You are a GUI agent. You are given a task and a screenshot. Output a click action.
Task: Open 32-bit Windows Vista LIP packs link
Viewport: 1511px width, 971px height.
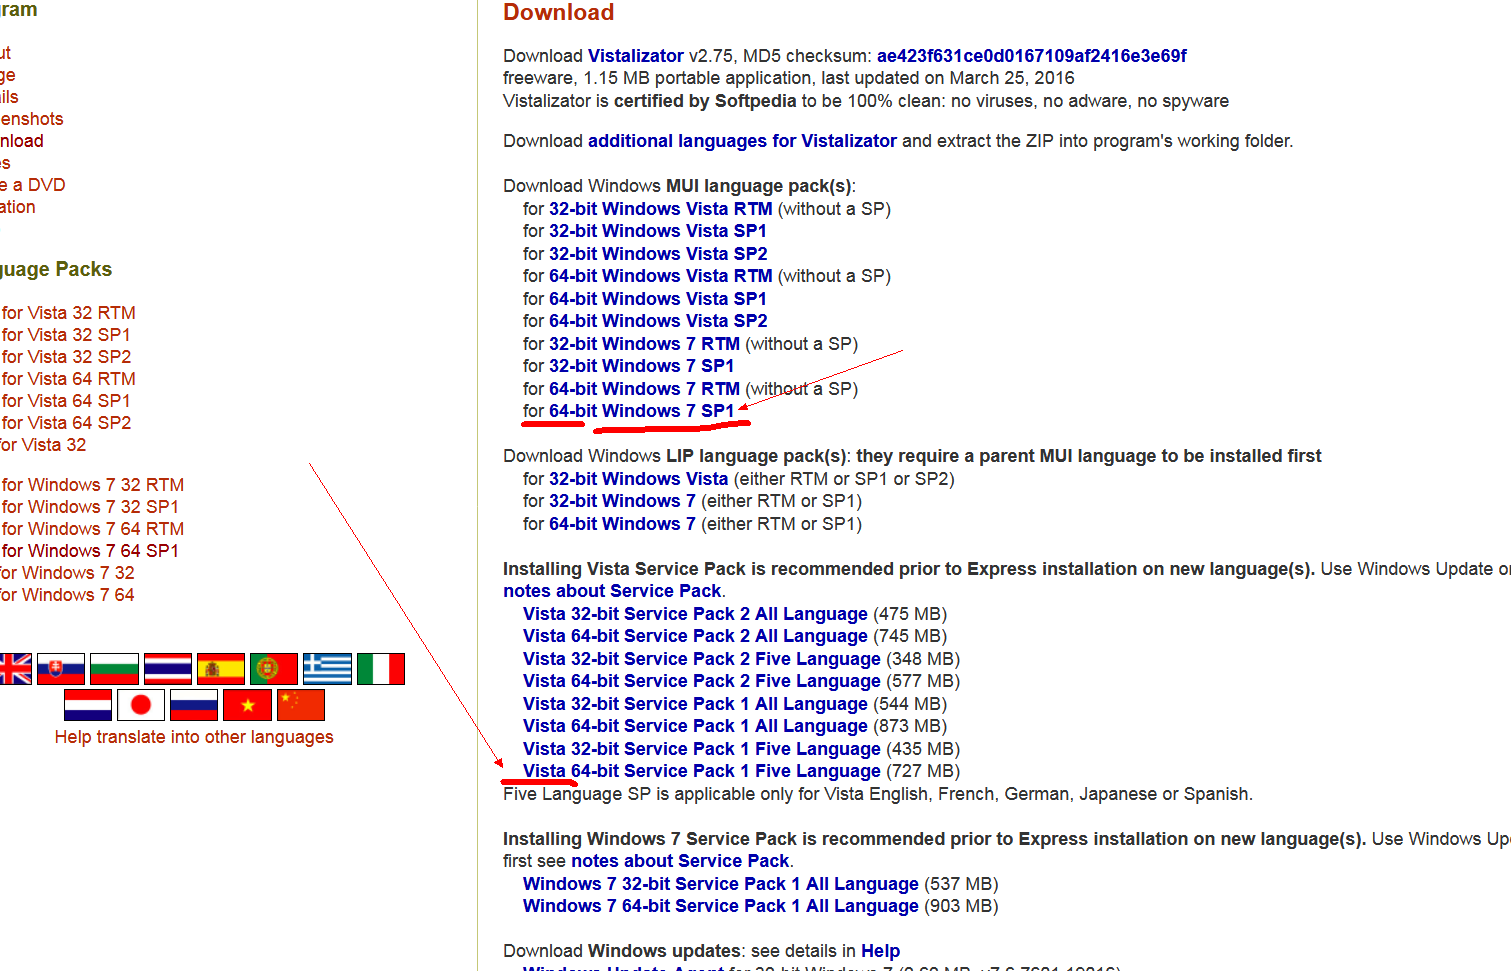pos(639,479)
